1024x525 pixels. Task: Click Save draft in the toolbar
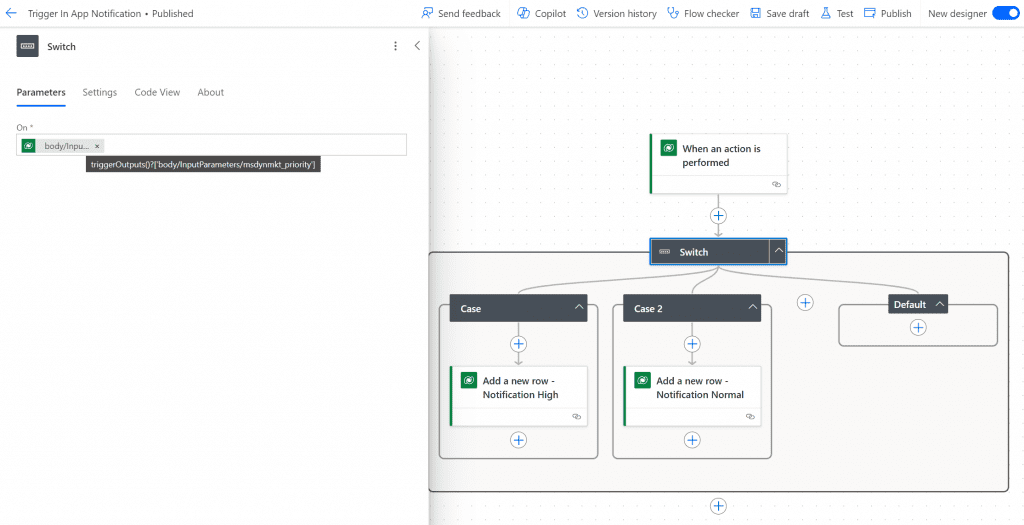(779, 14)
